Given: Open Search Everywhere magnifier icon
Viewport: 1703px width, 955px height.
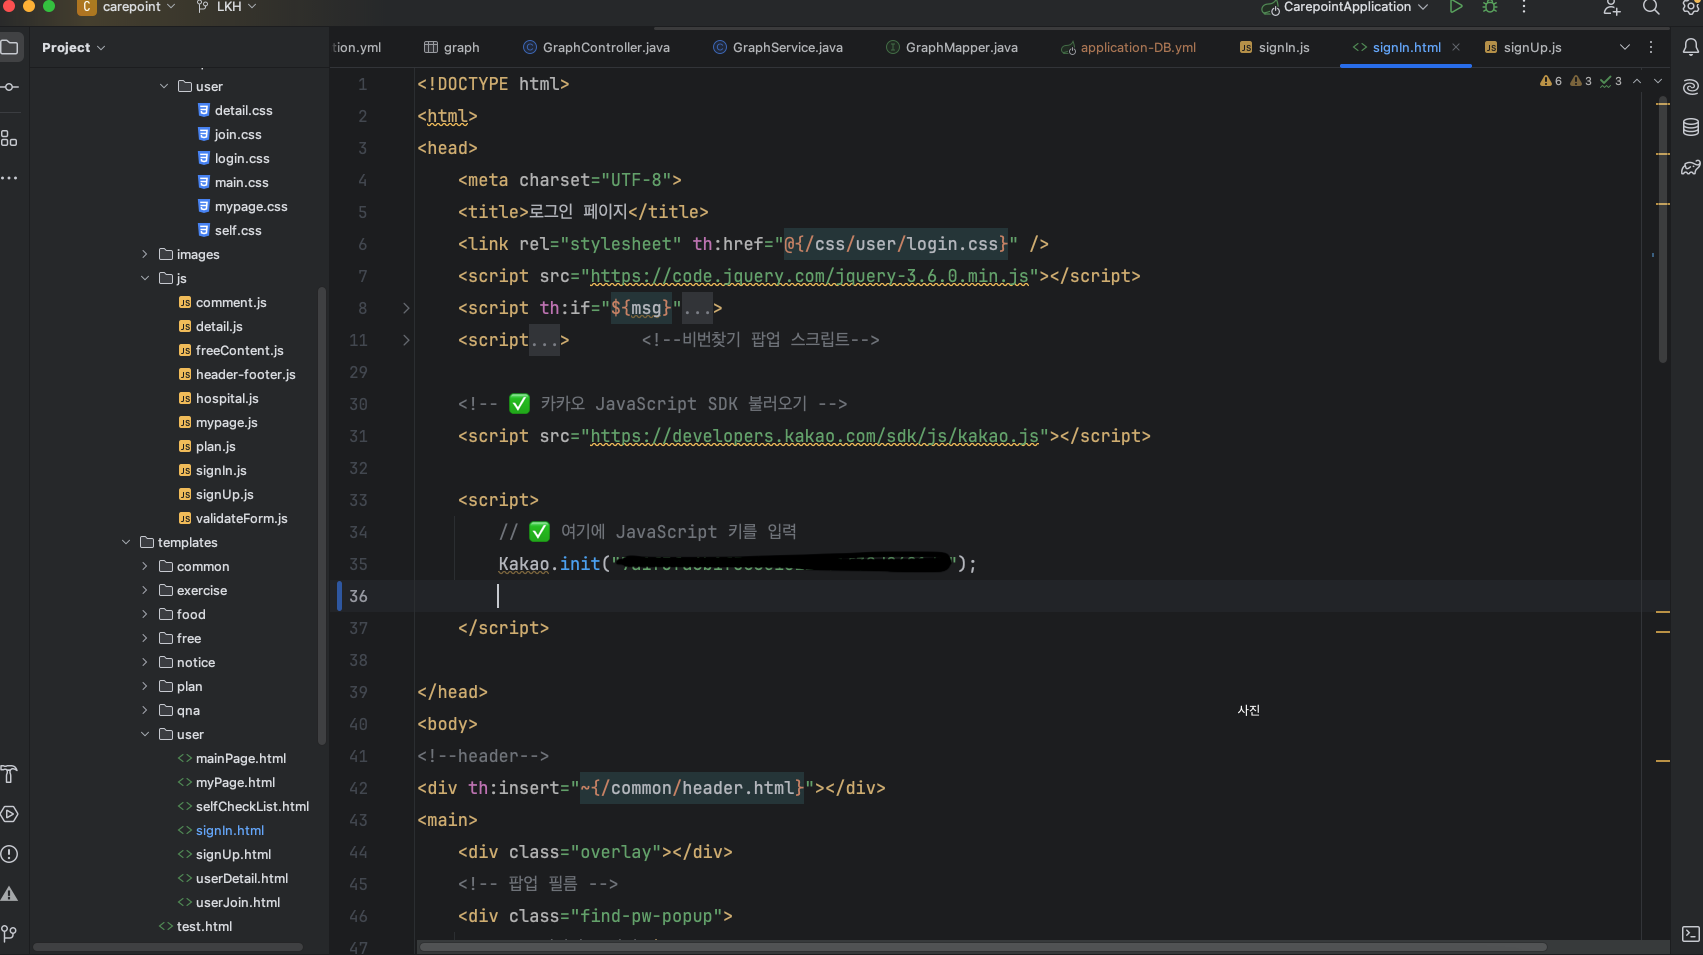Looking at the screenshot, I should coord(1651,7).
